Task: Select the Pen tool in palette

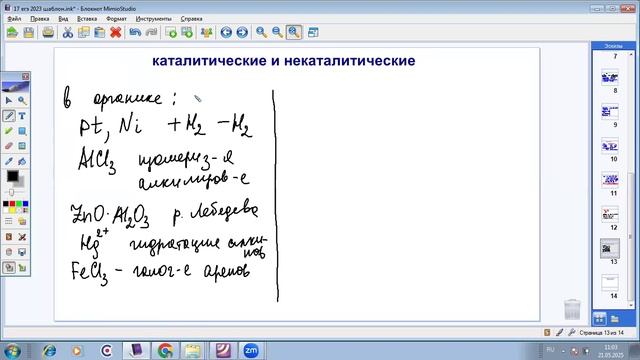Action: [x=9, y=116]
